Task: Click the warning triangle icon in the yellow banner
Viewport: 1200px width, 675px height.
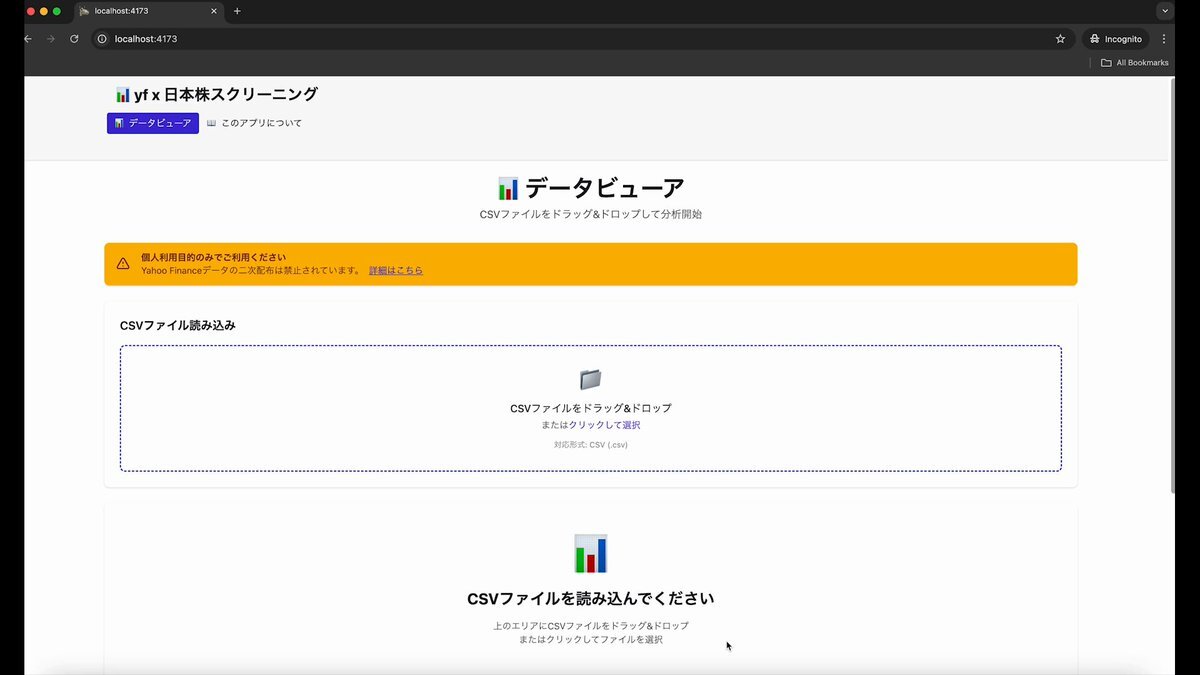Action: point(123,264)
